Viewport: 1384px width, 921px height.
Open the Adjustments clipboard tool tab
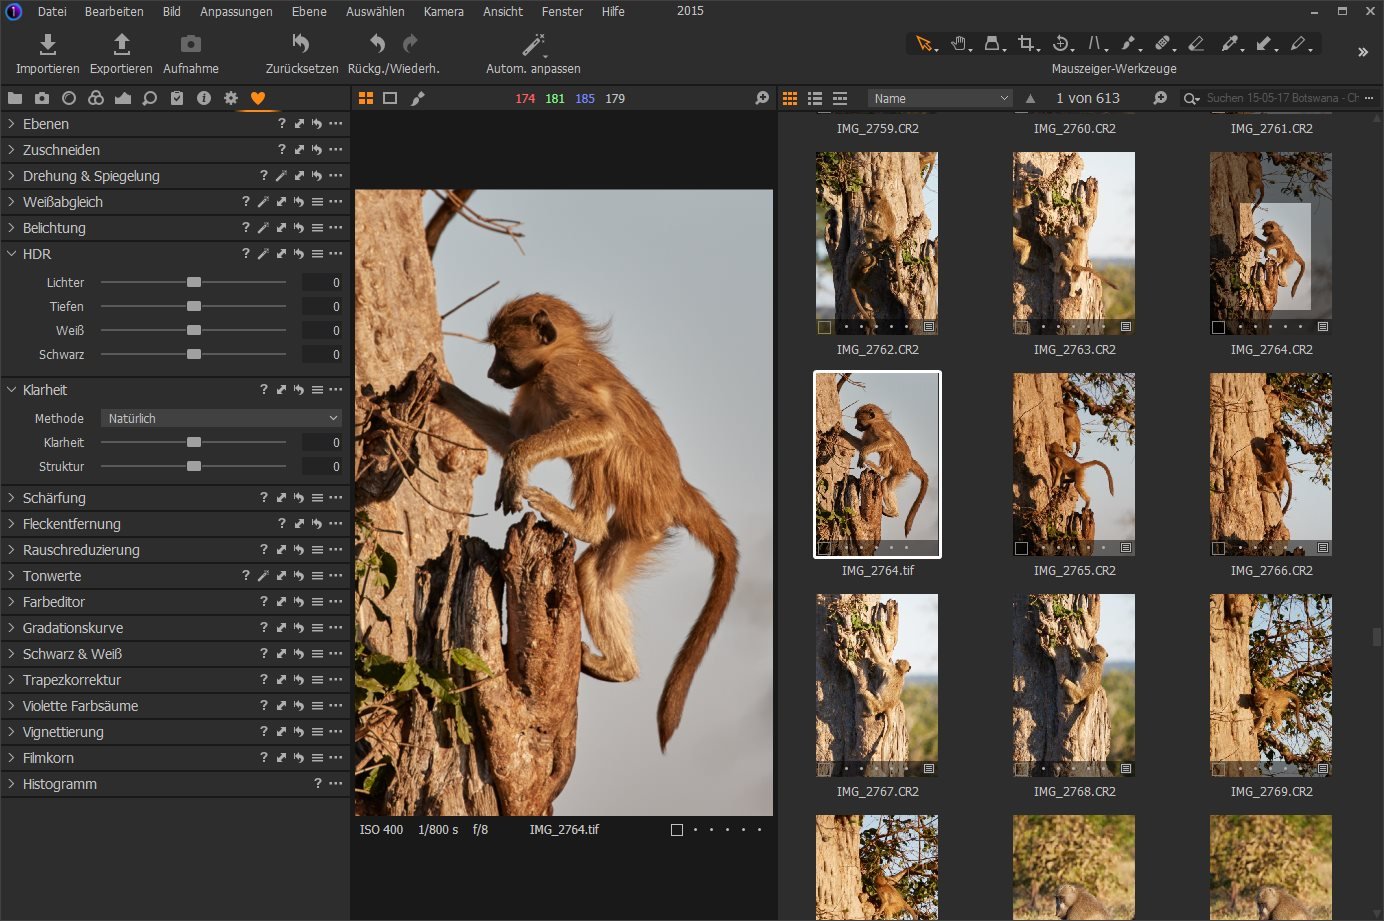[177, 98]
